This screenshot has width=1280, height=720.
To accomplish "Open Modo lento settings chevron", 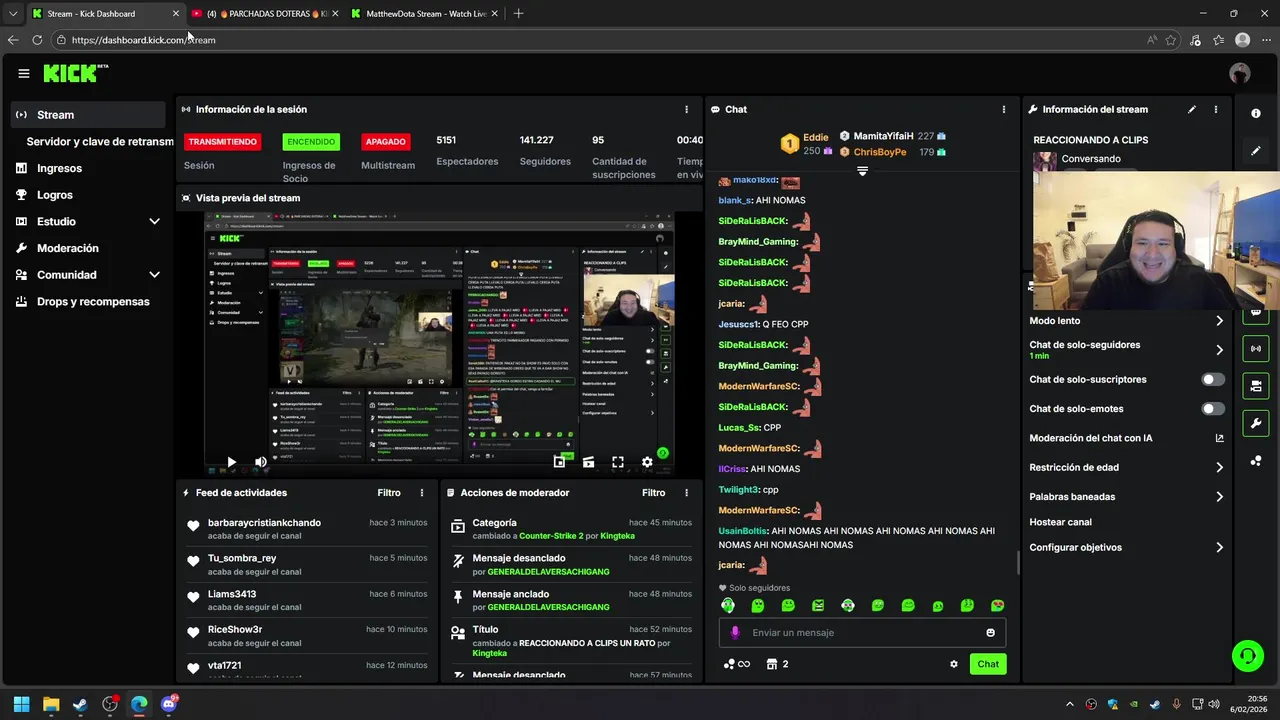I will (1219, 321).
